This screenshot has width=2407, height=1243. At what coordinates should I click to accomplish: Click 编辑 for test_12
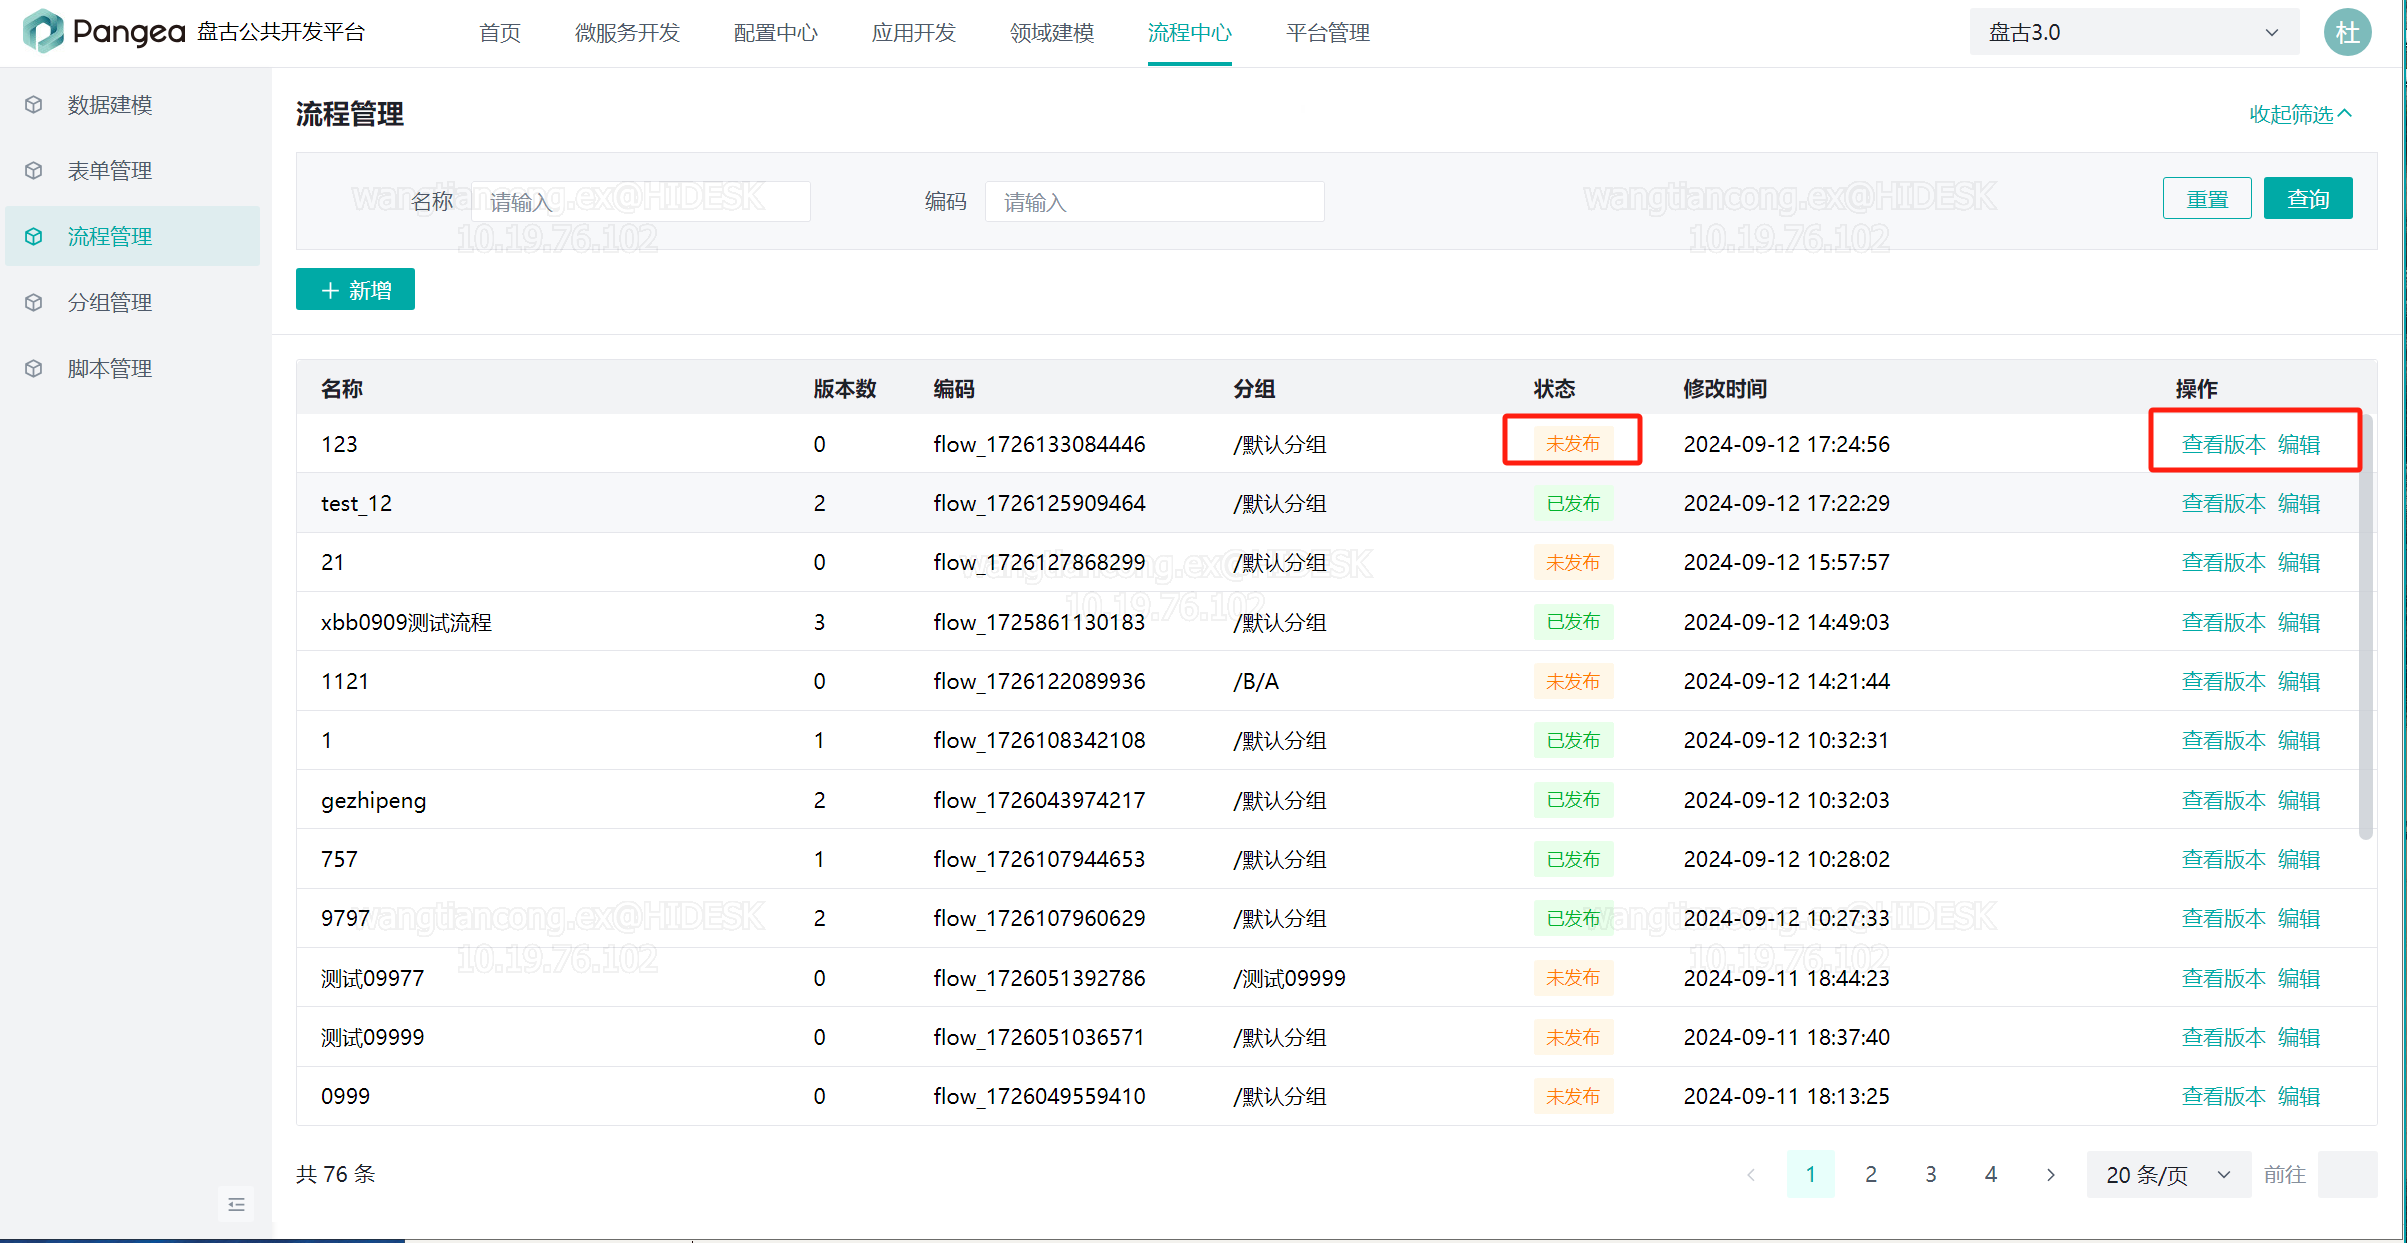tap(2299, 503)
